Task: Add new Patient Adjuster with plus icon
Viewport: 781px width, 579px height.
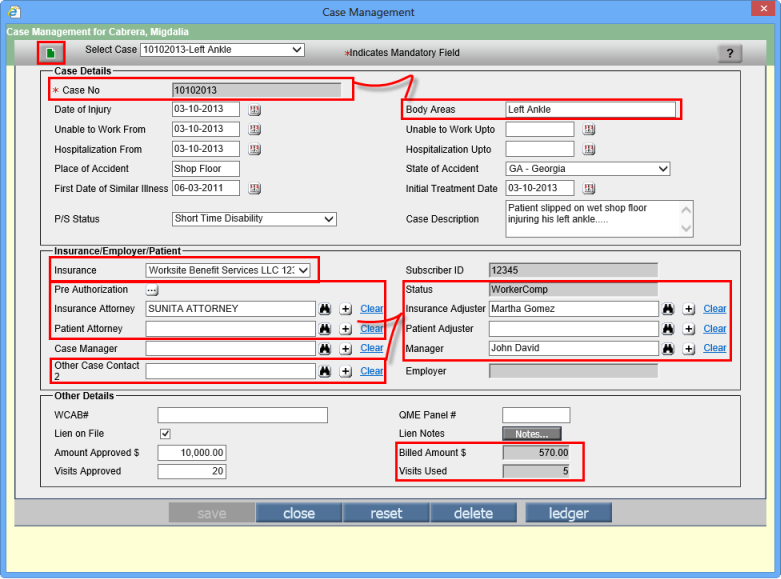Action: point(689,329)
